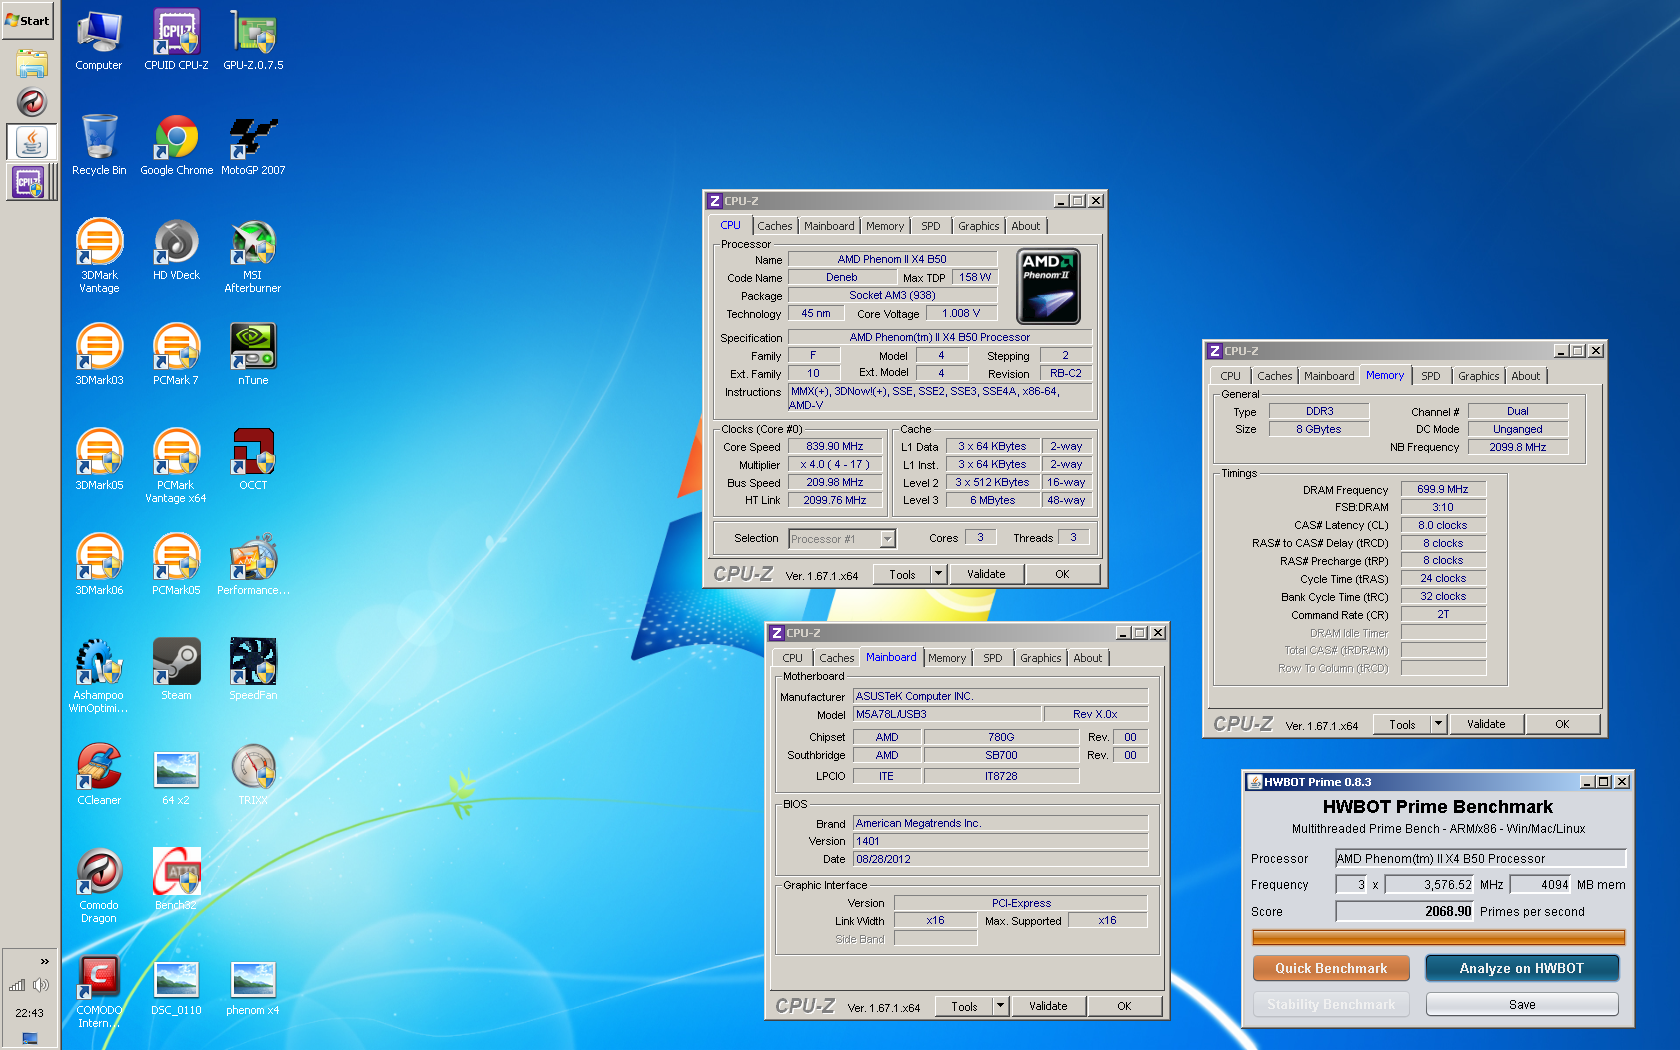Expand Processor #1 selection dropdown

tap(886, 539)
